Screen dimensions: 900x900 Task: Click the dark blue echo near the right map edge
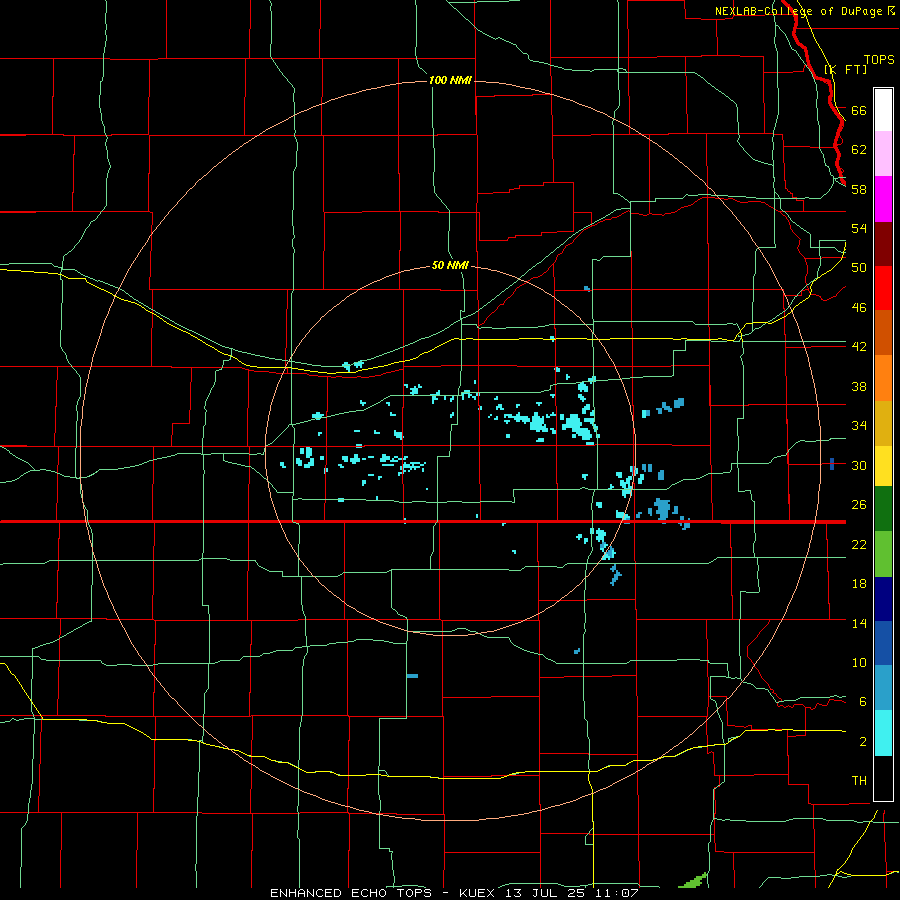832,464
